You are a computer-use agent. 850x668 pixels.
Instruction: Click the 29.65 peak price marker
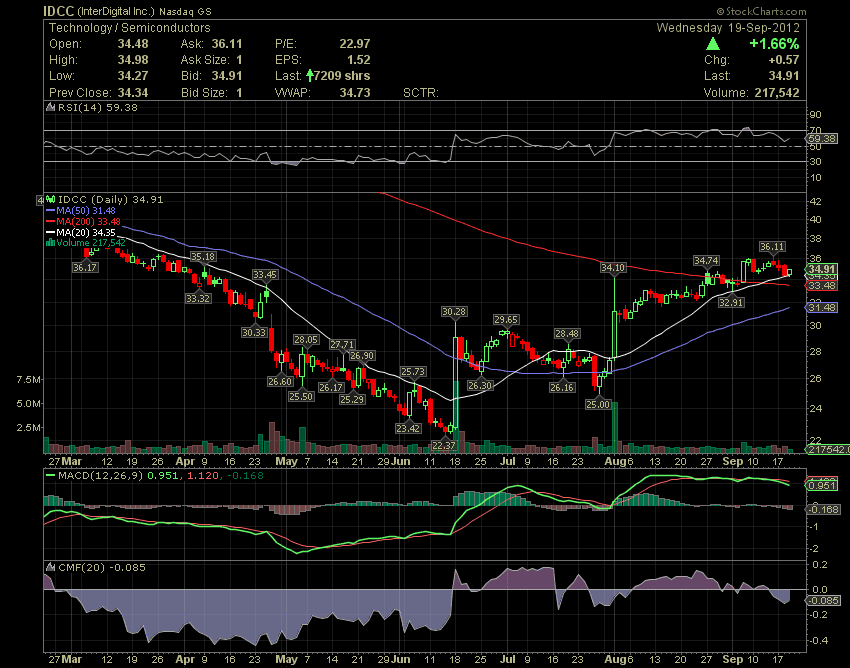click(506, 319)
